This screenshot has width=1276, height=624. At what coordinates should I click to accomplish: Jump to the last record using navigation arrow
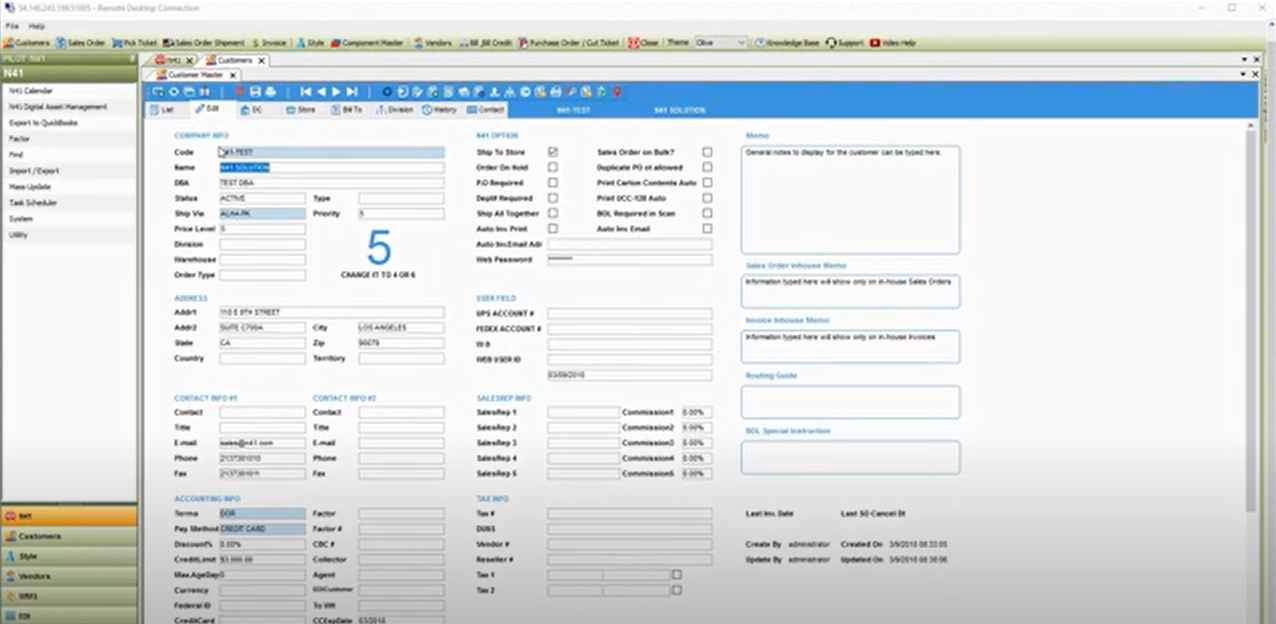[x=352, y=90]
